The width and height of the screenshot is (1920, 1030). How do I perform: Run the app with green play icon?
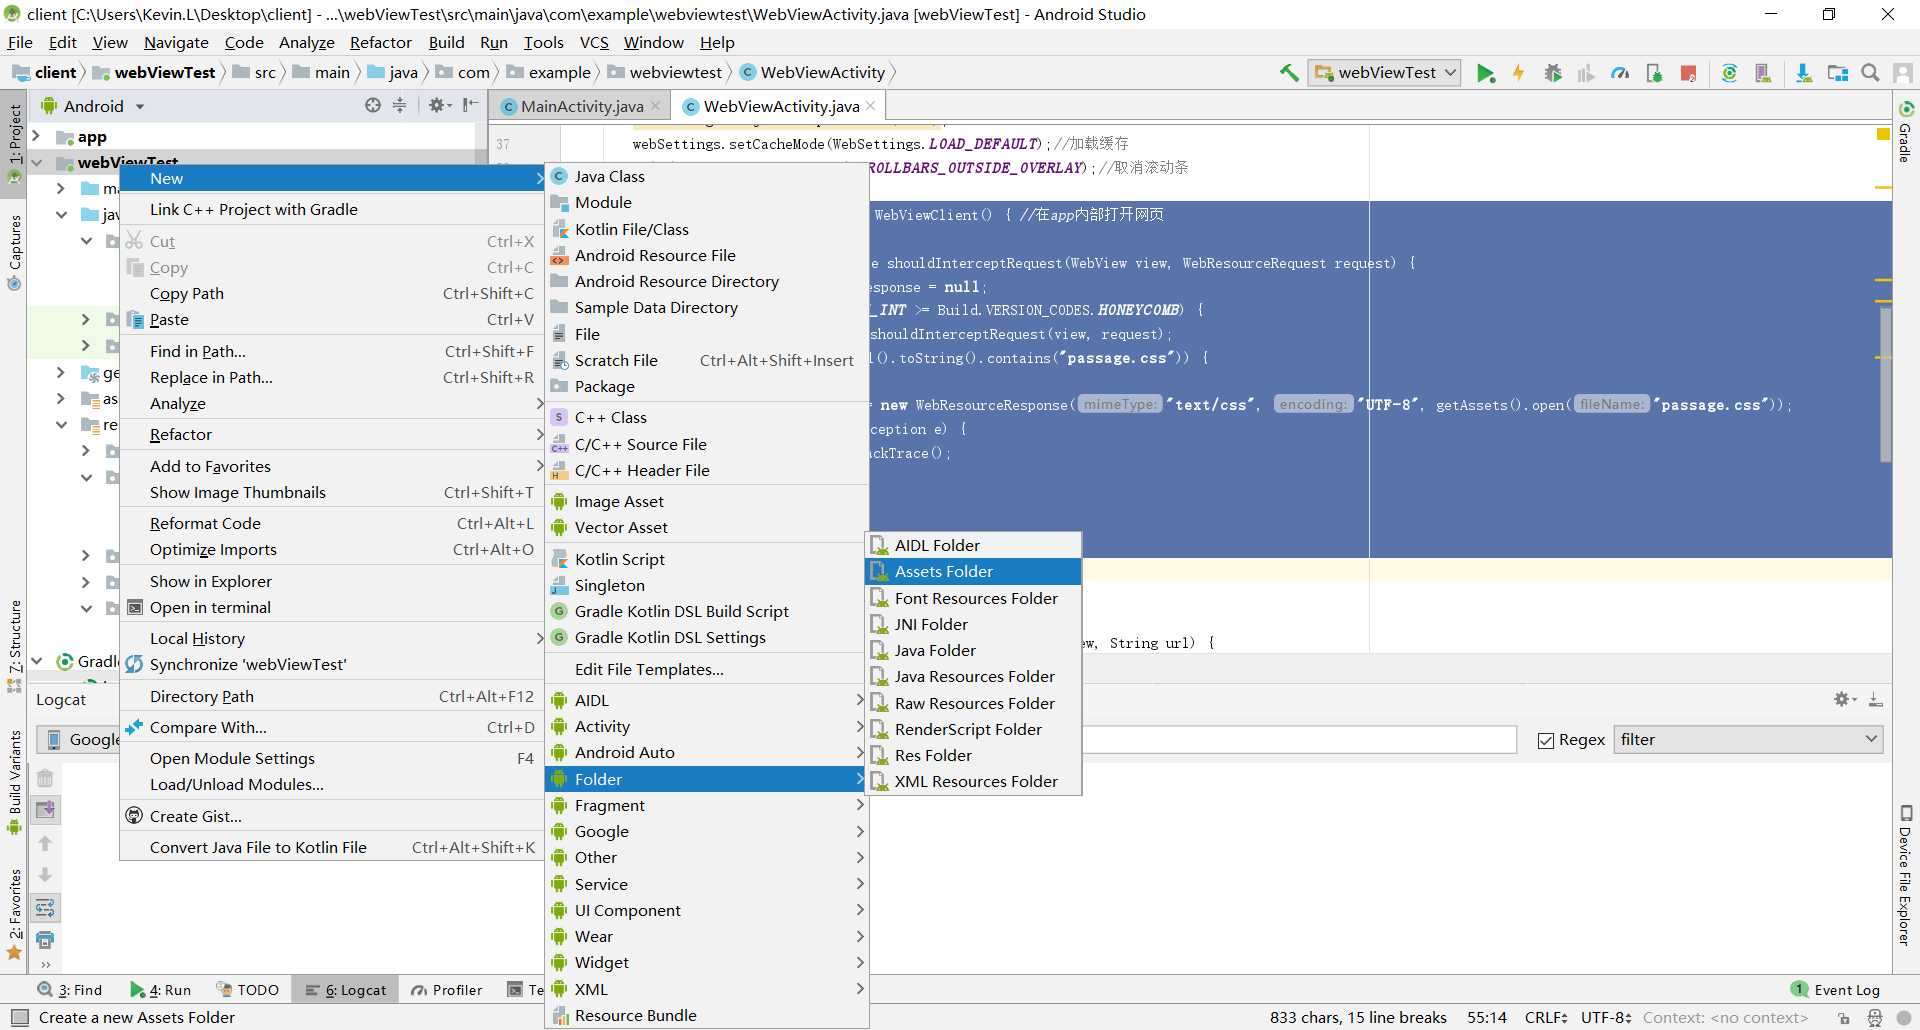coord(1486,73)
